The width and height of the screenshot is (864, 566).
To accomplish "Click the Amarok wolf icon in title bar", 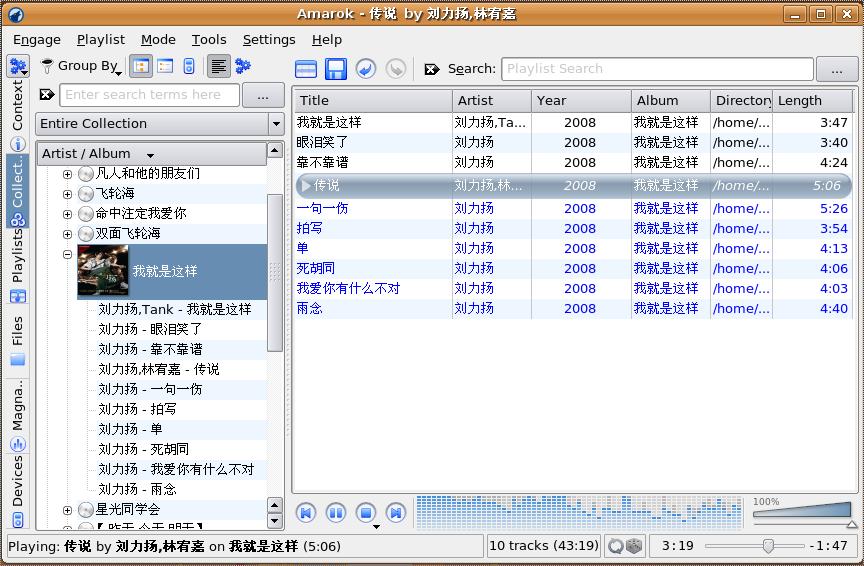I will point(15,14).
